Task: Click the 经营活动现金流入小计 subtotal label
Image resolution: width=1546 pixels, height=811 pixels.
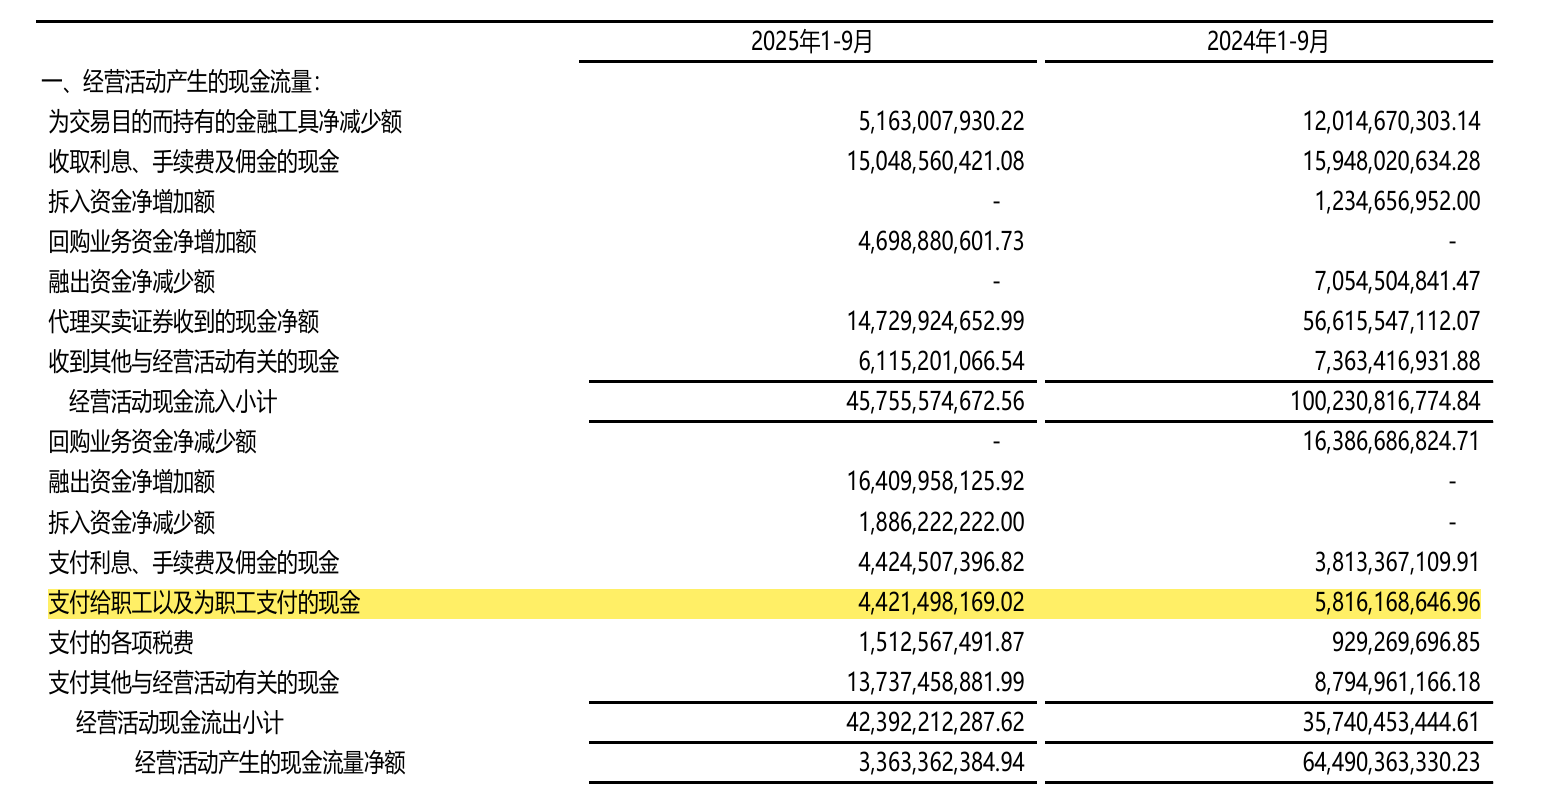Action: click(x=173, y=402)
